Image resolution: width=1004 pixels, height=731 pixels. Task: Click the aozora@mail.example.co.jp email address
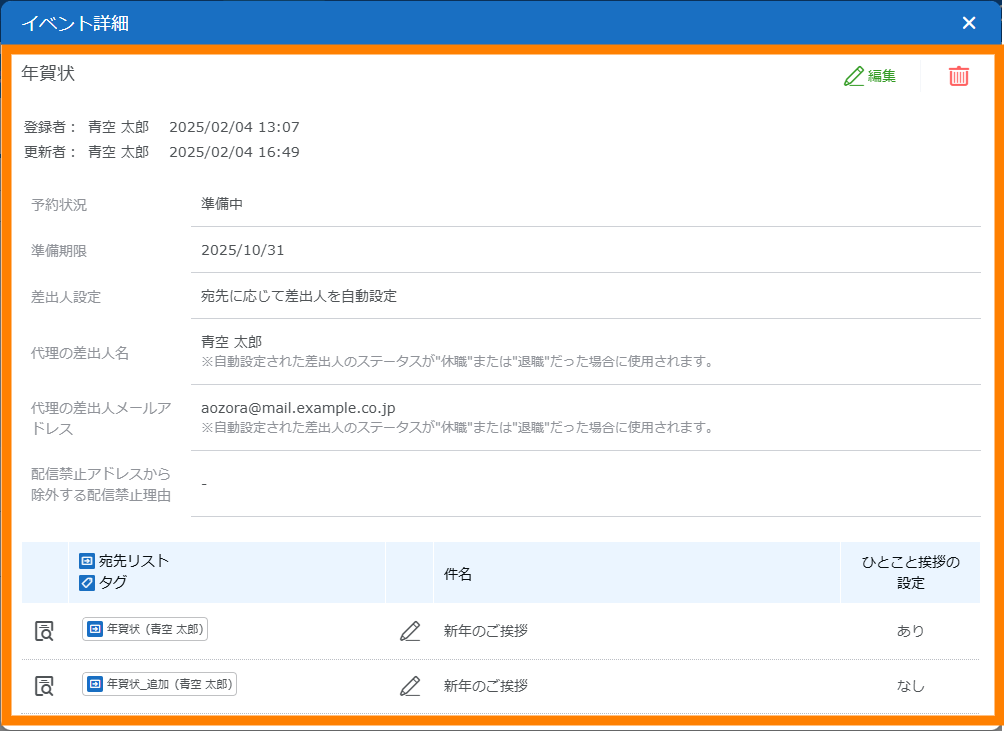298,408
